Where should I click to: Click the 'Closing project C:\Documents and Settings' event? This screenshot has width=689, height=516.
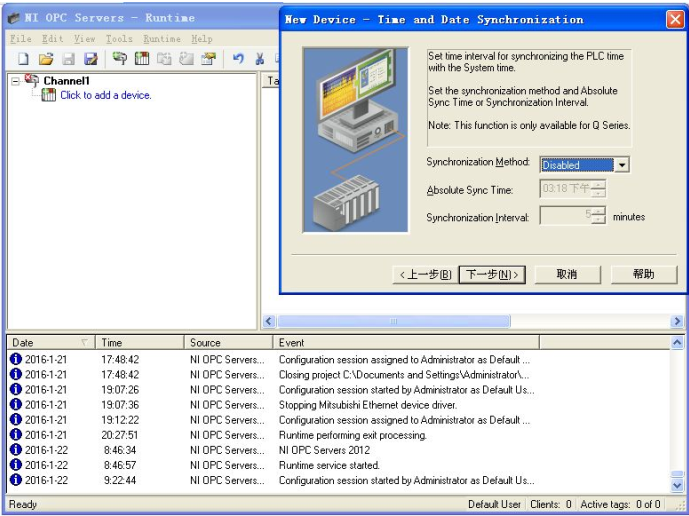(404, 375)
